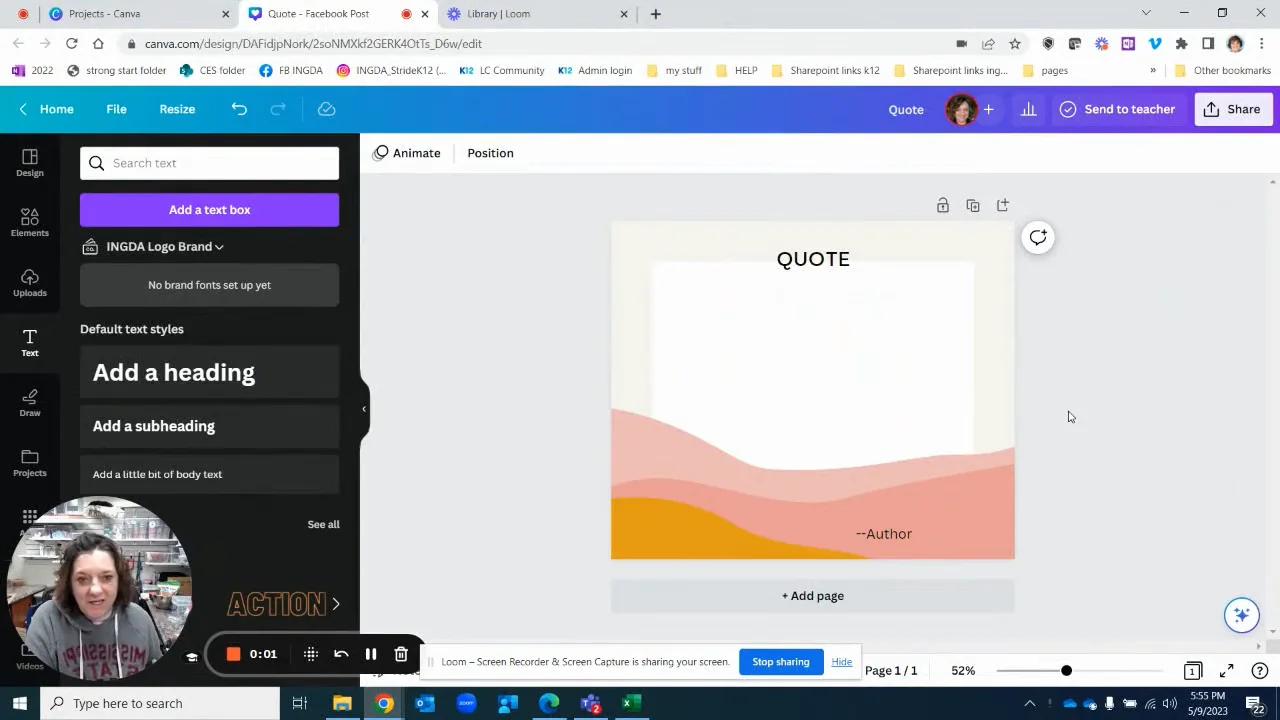Open the Windows Start menu

20,703
